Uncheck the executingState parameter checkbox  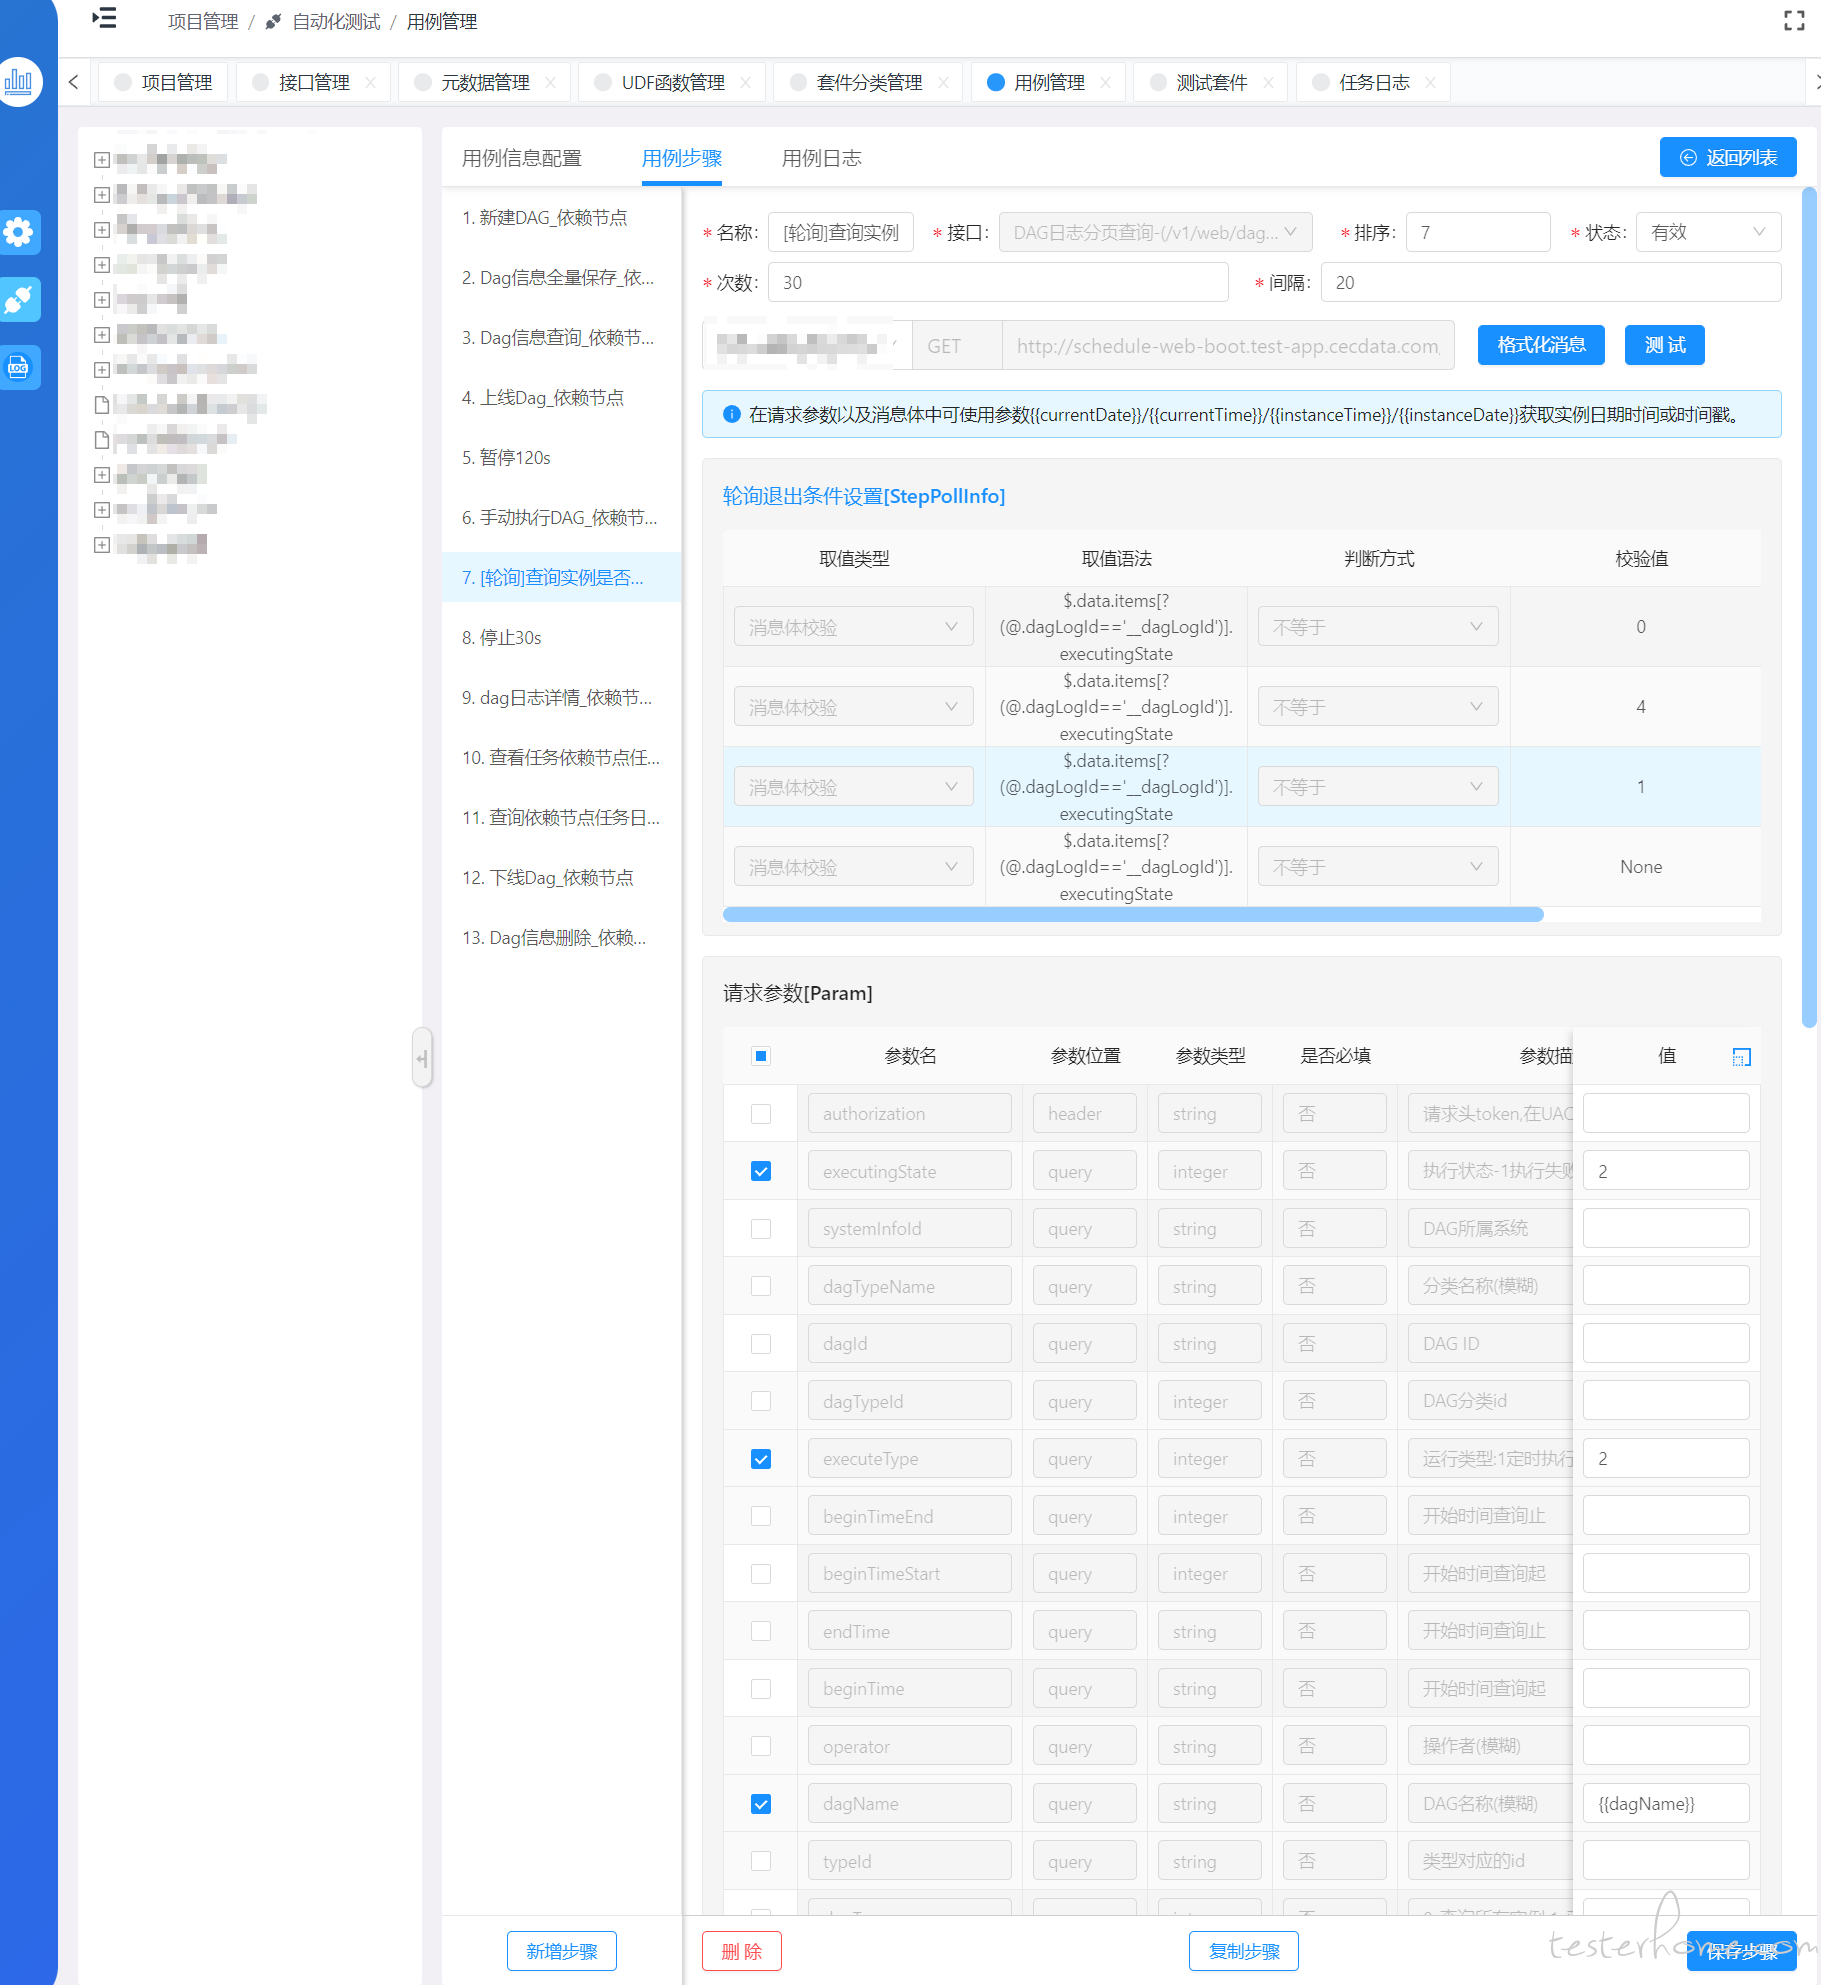point(761,1171)
